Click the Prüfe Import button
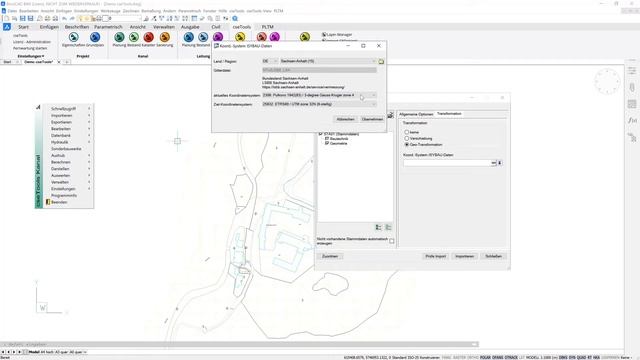Image resolution: width=640 pixels, height=360 pixels. click(436, 256)
